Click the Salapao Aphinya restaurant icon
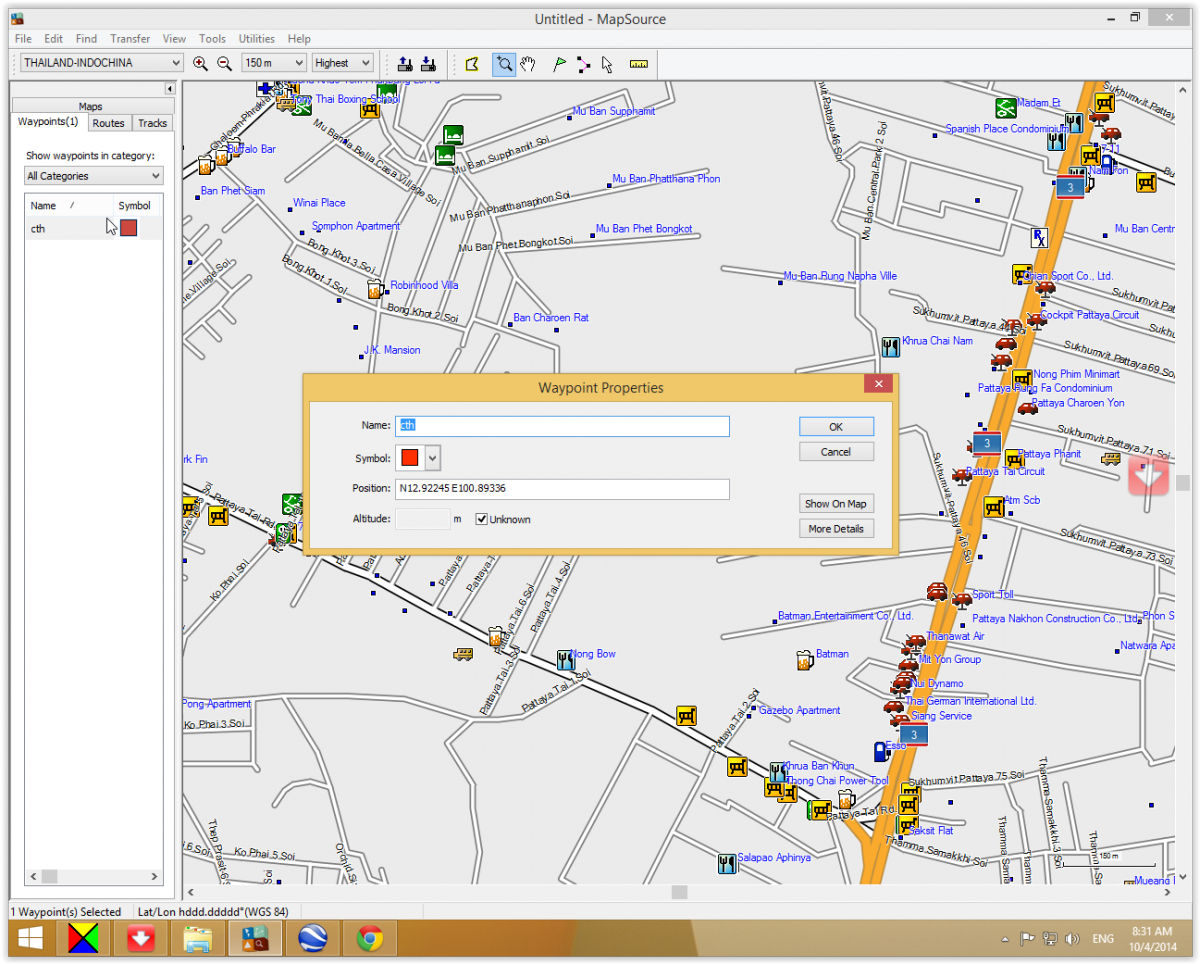 click(727, 862)
